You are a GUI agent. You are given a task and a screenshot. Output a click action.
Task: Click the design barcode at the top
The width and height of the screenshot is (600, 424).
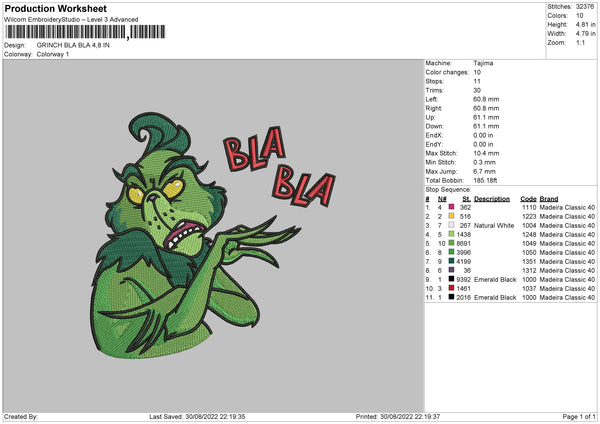[x=85, y=32]
